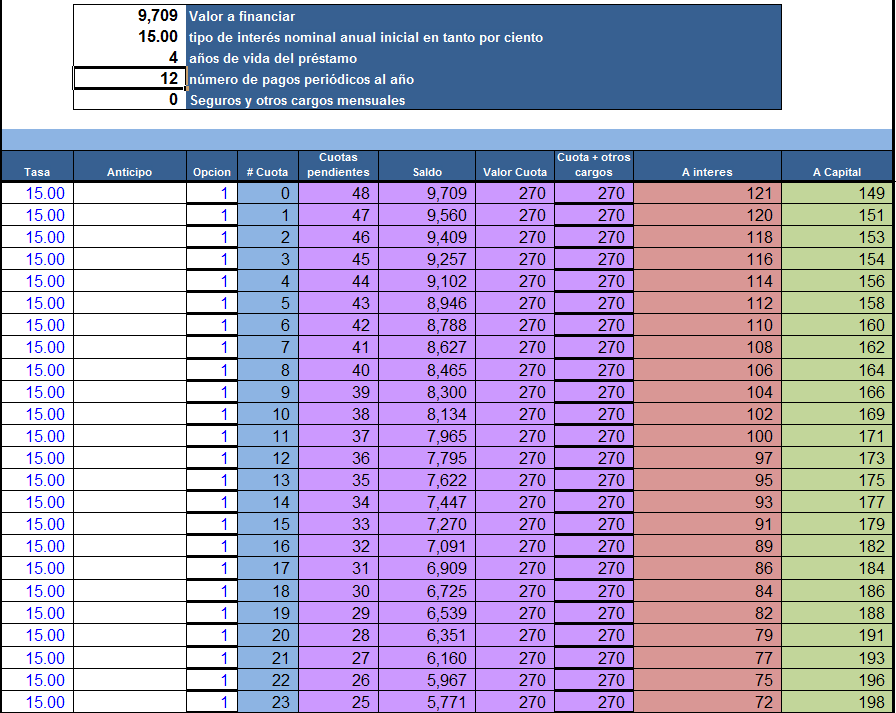Viewport: 896px width, 713px height.
Task: Click the Saldo cell showing 8,134
Action: point(427,414)
